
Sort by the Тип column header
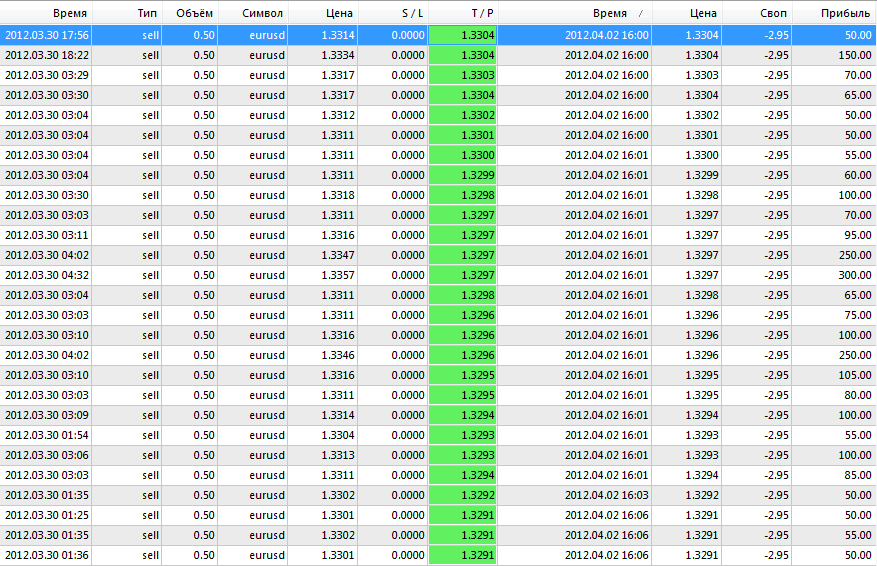[x=127, y=13]
